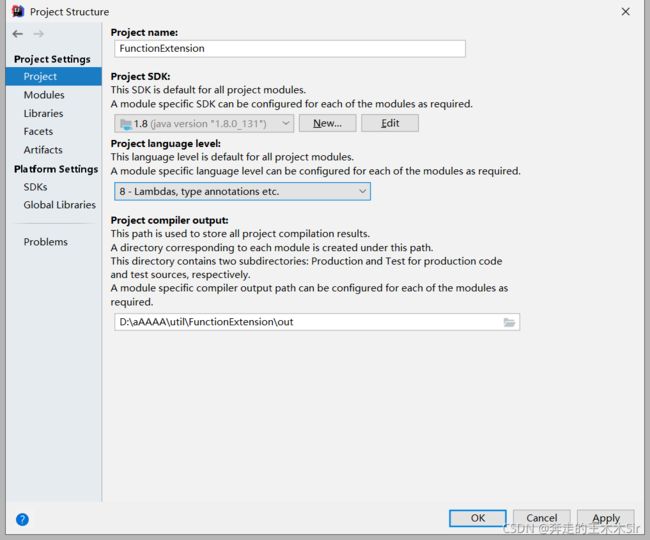Click the Edit SDK button
Viewport: 650px width, 540px height.
click(390, 123)
